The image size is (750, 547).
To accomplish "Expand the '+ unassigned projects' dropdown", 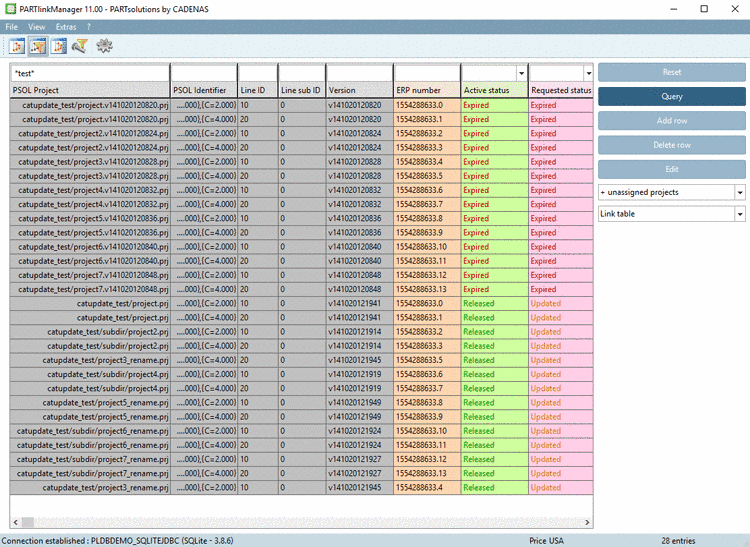I will tap(739, 192).
